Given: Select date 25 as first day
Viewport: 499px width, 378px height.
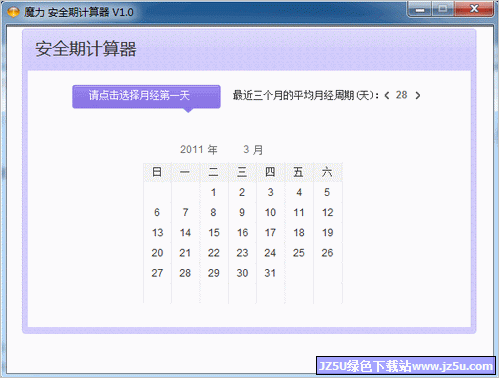Looking at the screenshot, I should 299,253.
